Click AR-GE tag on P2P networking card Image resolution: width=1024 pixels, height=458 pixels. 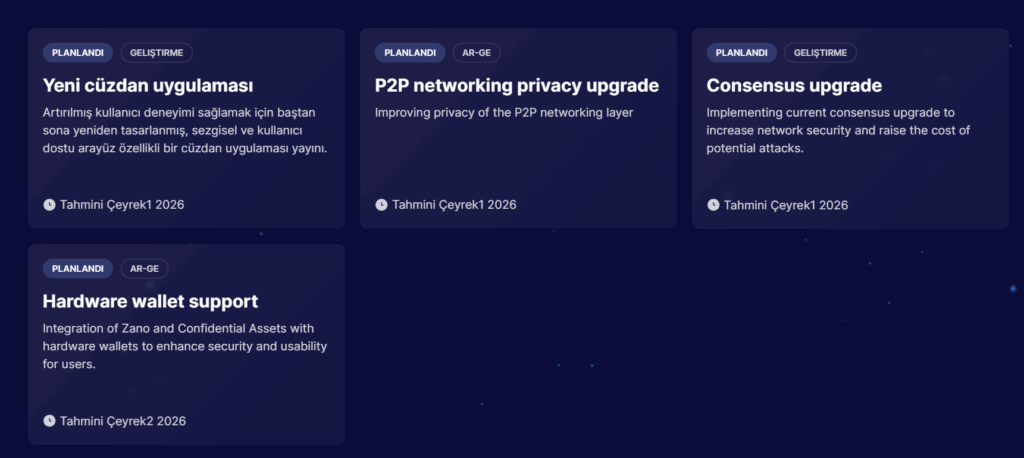click(476, 53)
